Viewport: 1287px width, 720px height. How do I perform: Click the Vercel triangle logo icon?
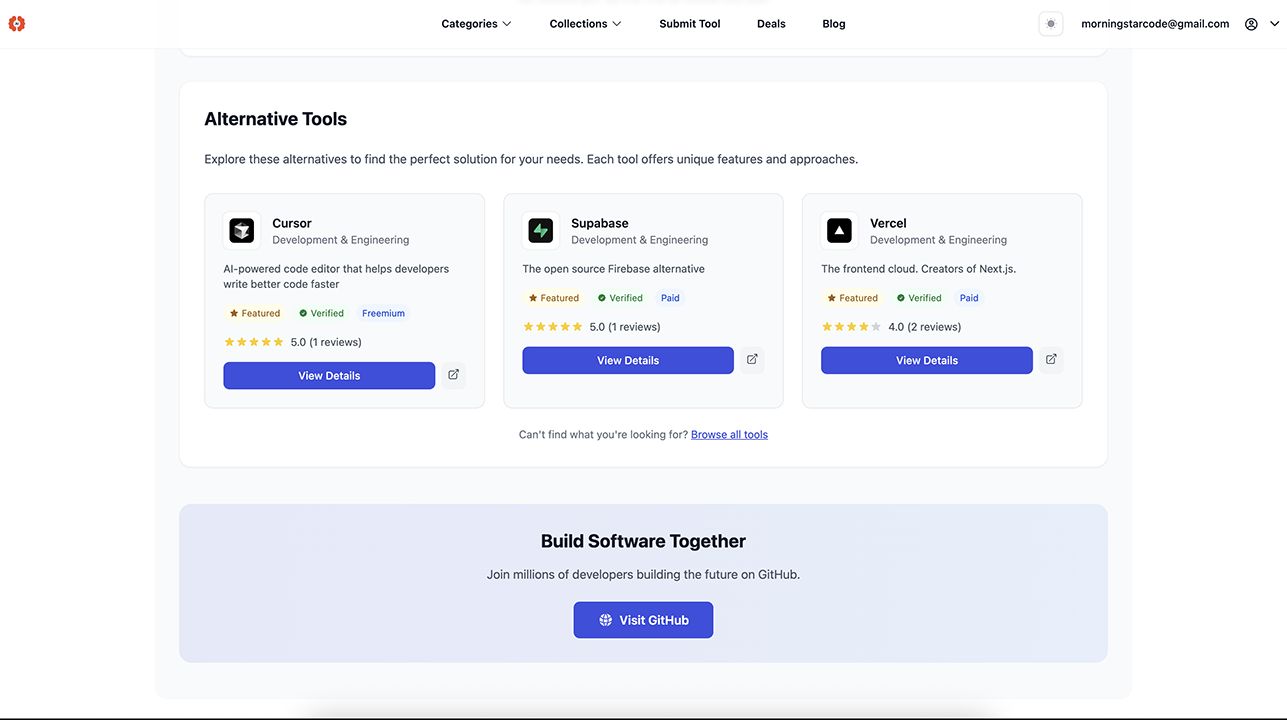coord(839,231)
